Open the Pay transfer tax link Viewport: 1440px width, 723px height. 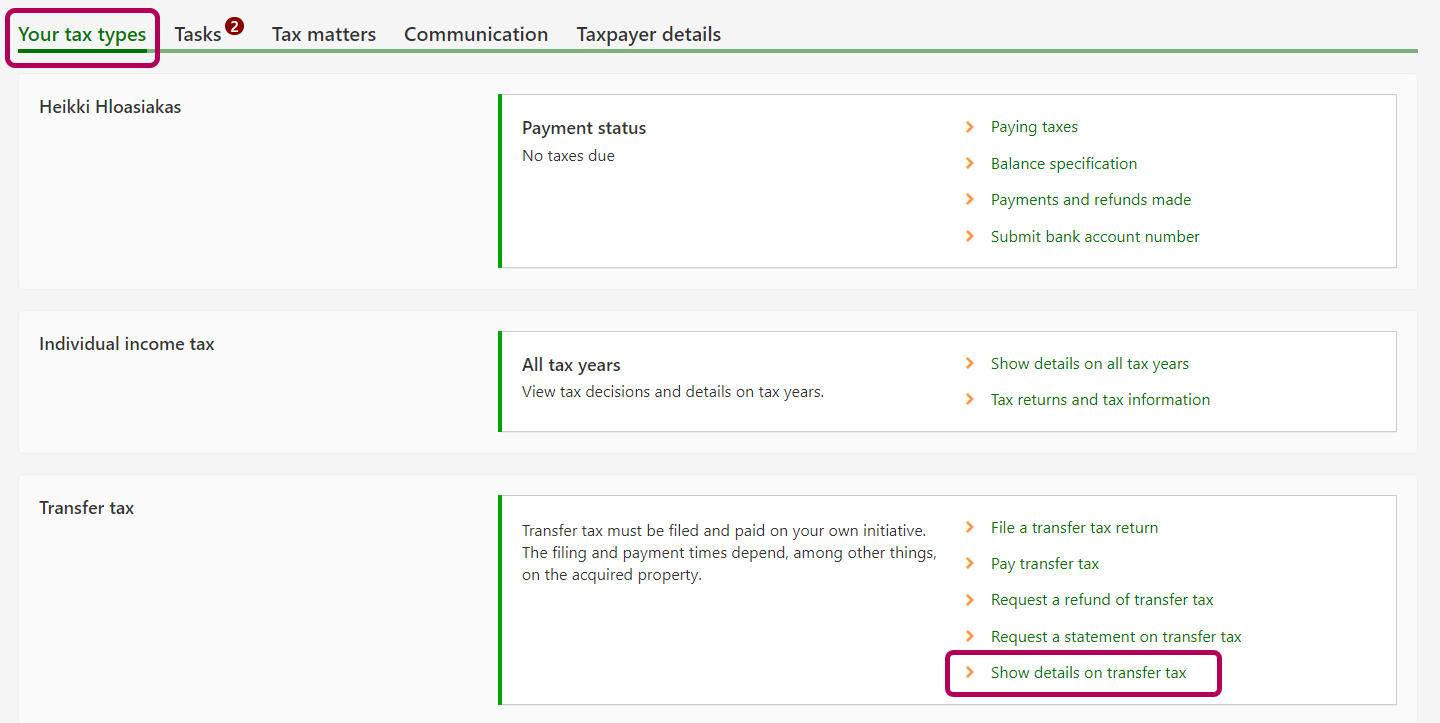[x=1044, y=564]
